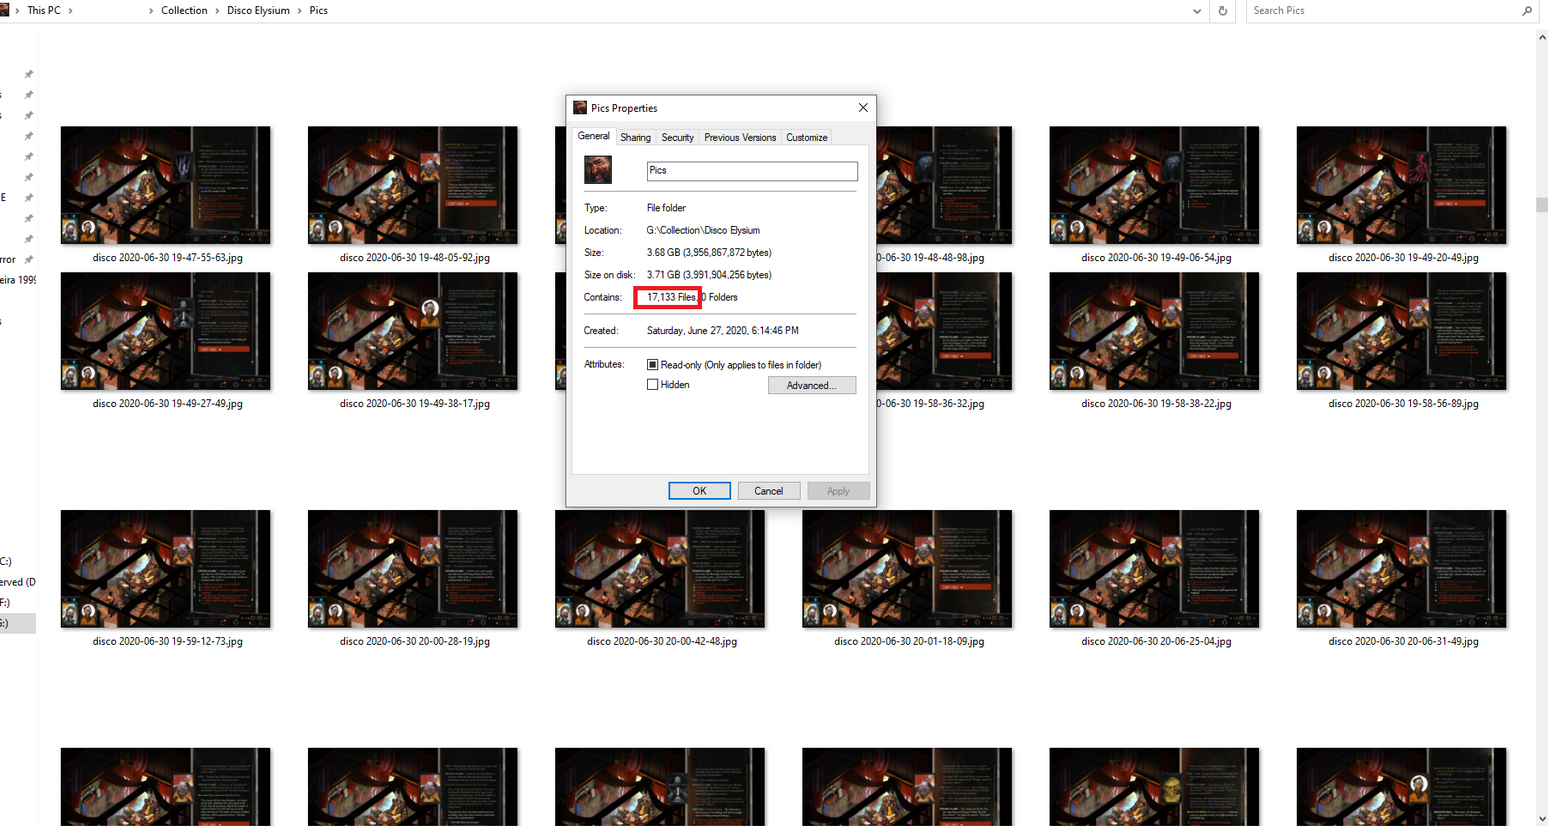
Task: Select thumbnail disco 2020-06-30 19-49-06-54.jpg
Action: click(1155, 185)
